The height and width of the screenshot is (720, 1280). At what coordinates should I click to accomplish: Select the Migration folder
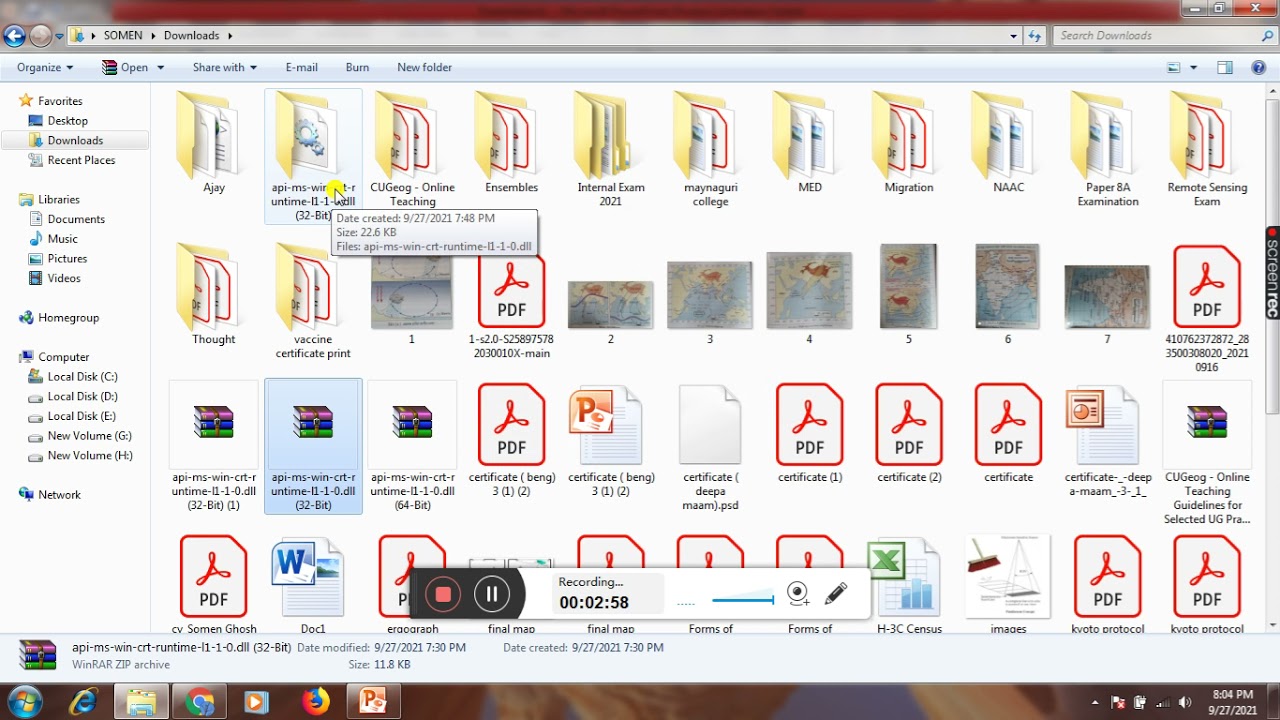tap(908, 142)
